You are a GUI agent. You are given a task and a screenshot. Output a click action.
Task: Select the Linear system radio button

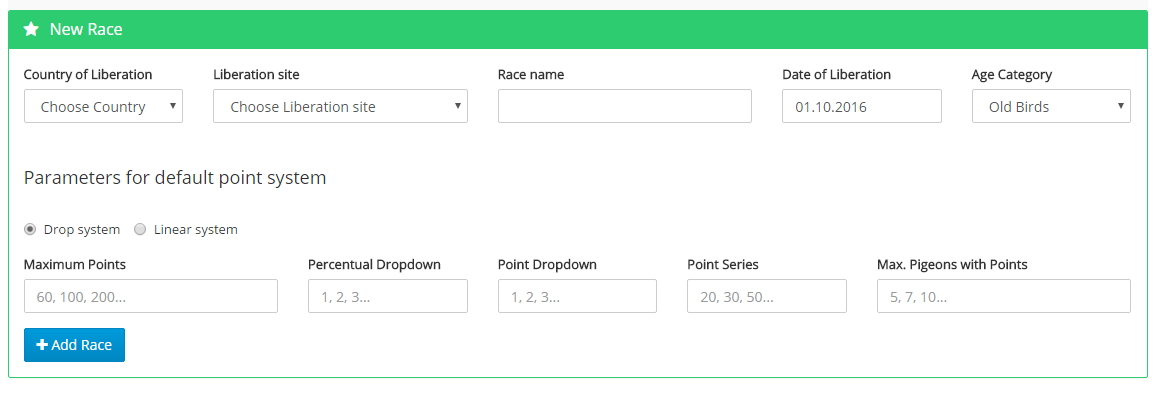(140, 229)
